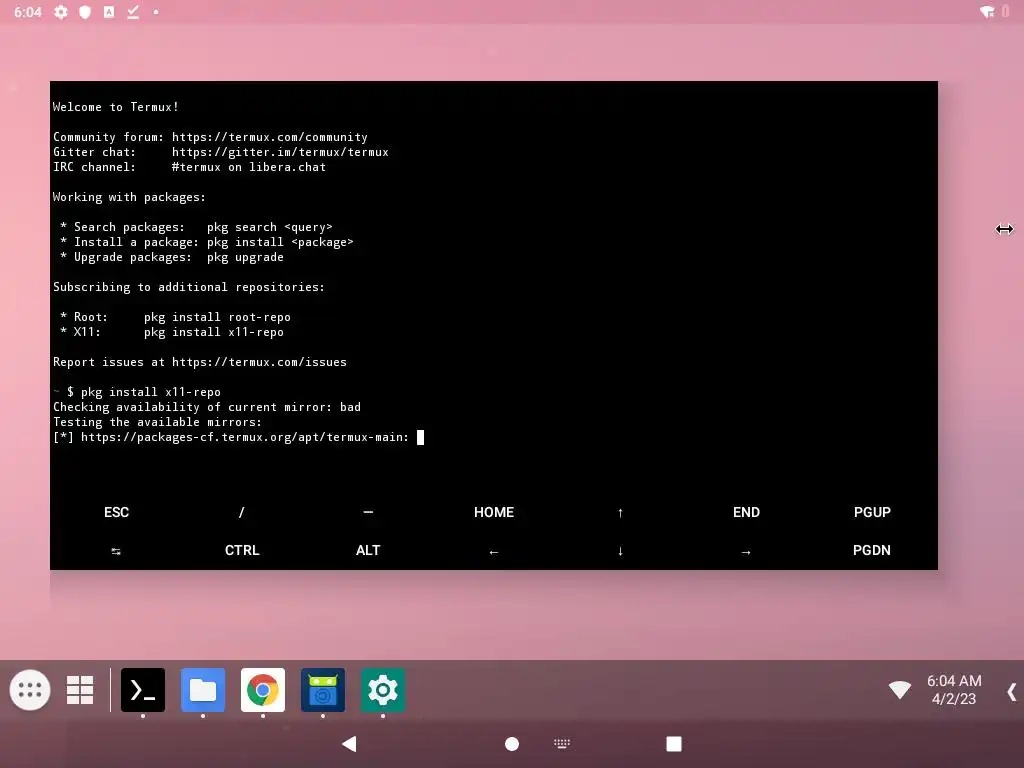This screenshot has height=768, width=1024.
Task: Show the on-screen keyboard switcher
Action: click(x=562, y=744)
